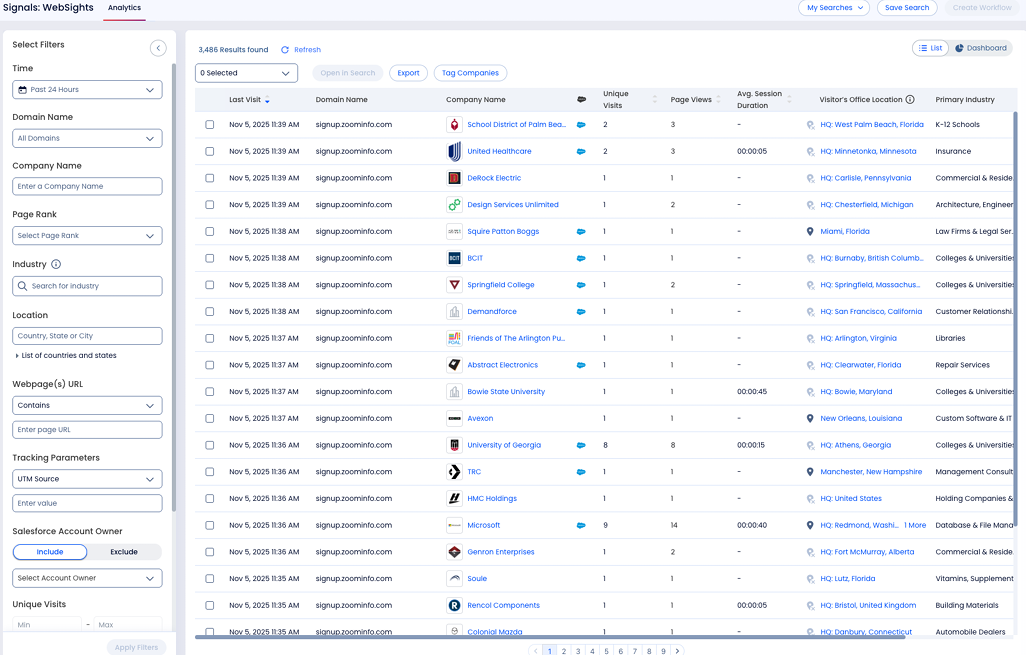Open the Bowie State University company link
1026x655 pixels.
coord(506,392)
